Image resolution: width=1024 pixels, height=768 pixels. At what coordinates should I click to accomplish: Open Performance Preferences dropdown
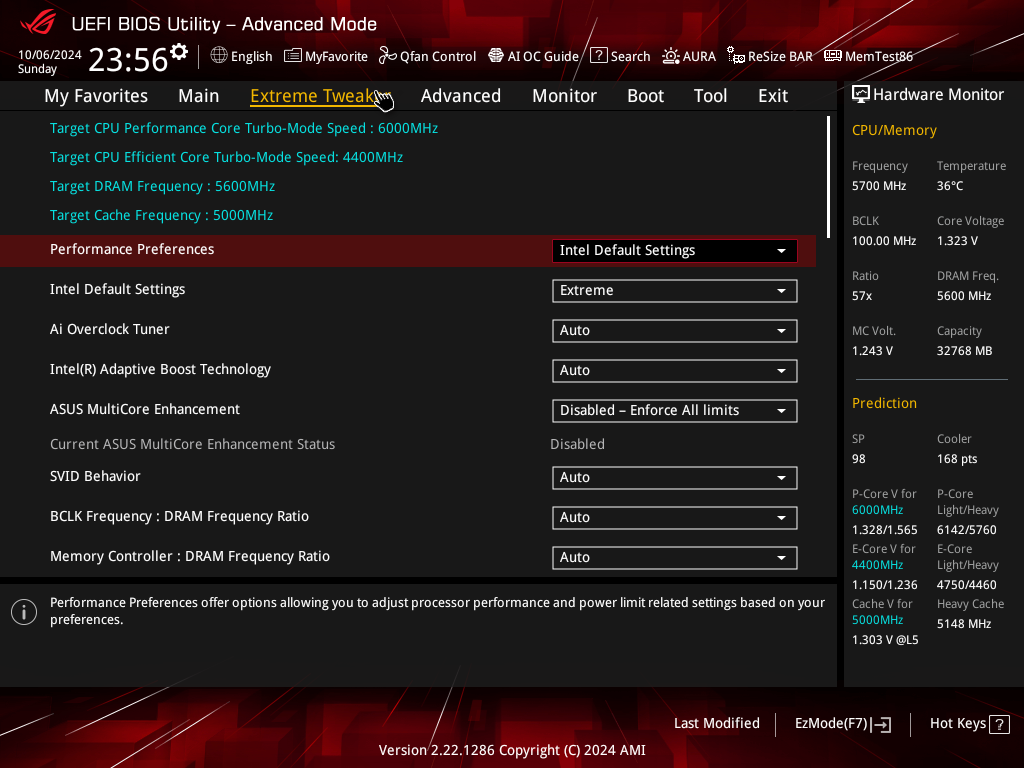click(x=675, y=251)
